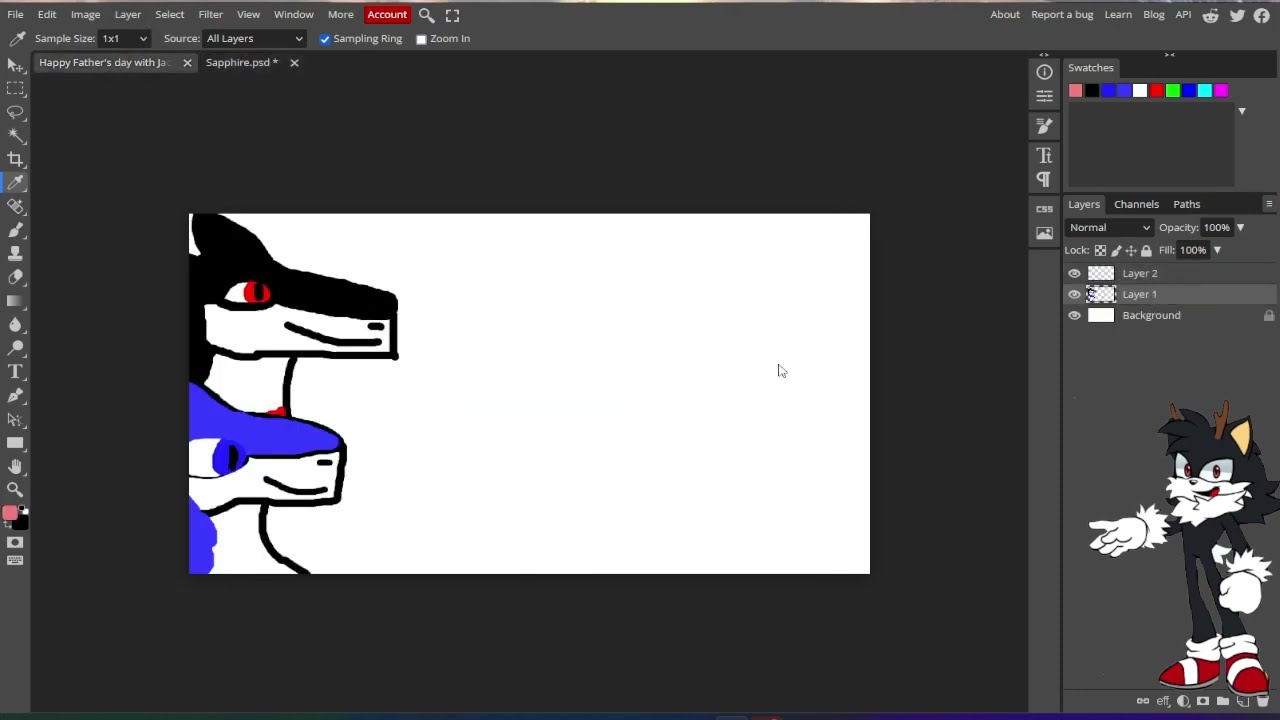
Task: Open the Character panel icon
Action: click(1044, 155)
